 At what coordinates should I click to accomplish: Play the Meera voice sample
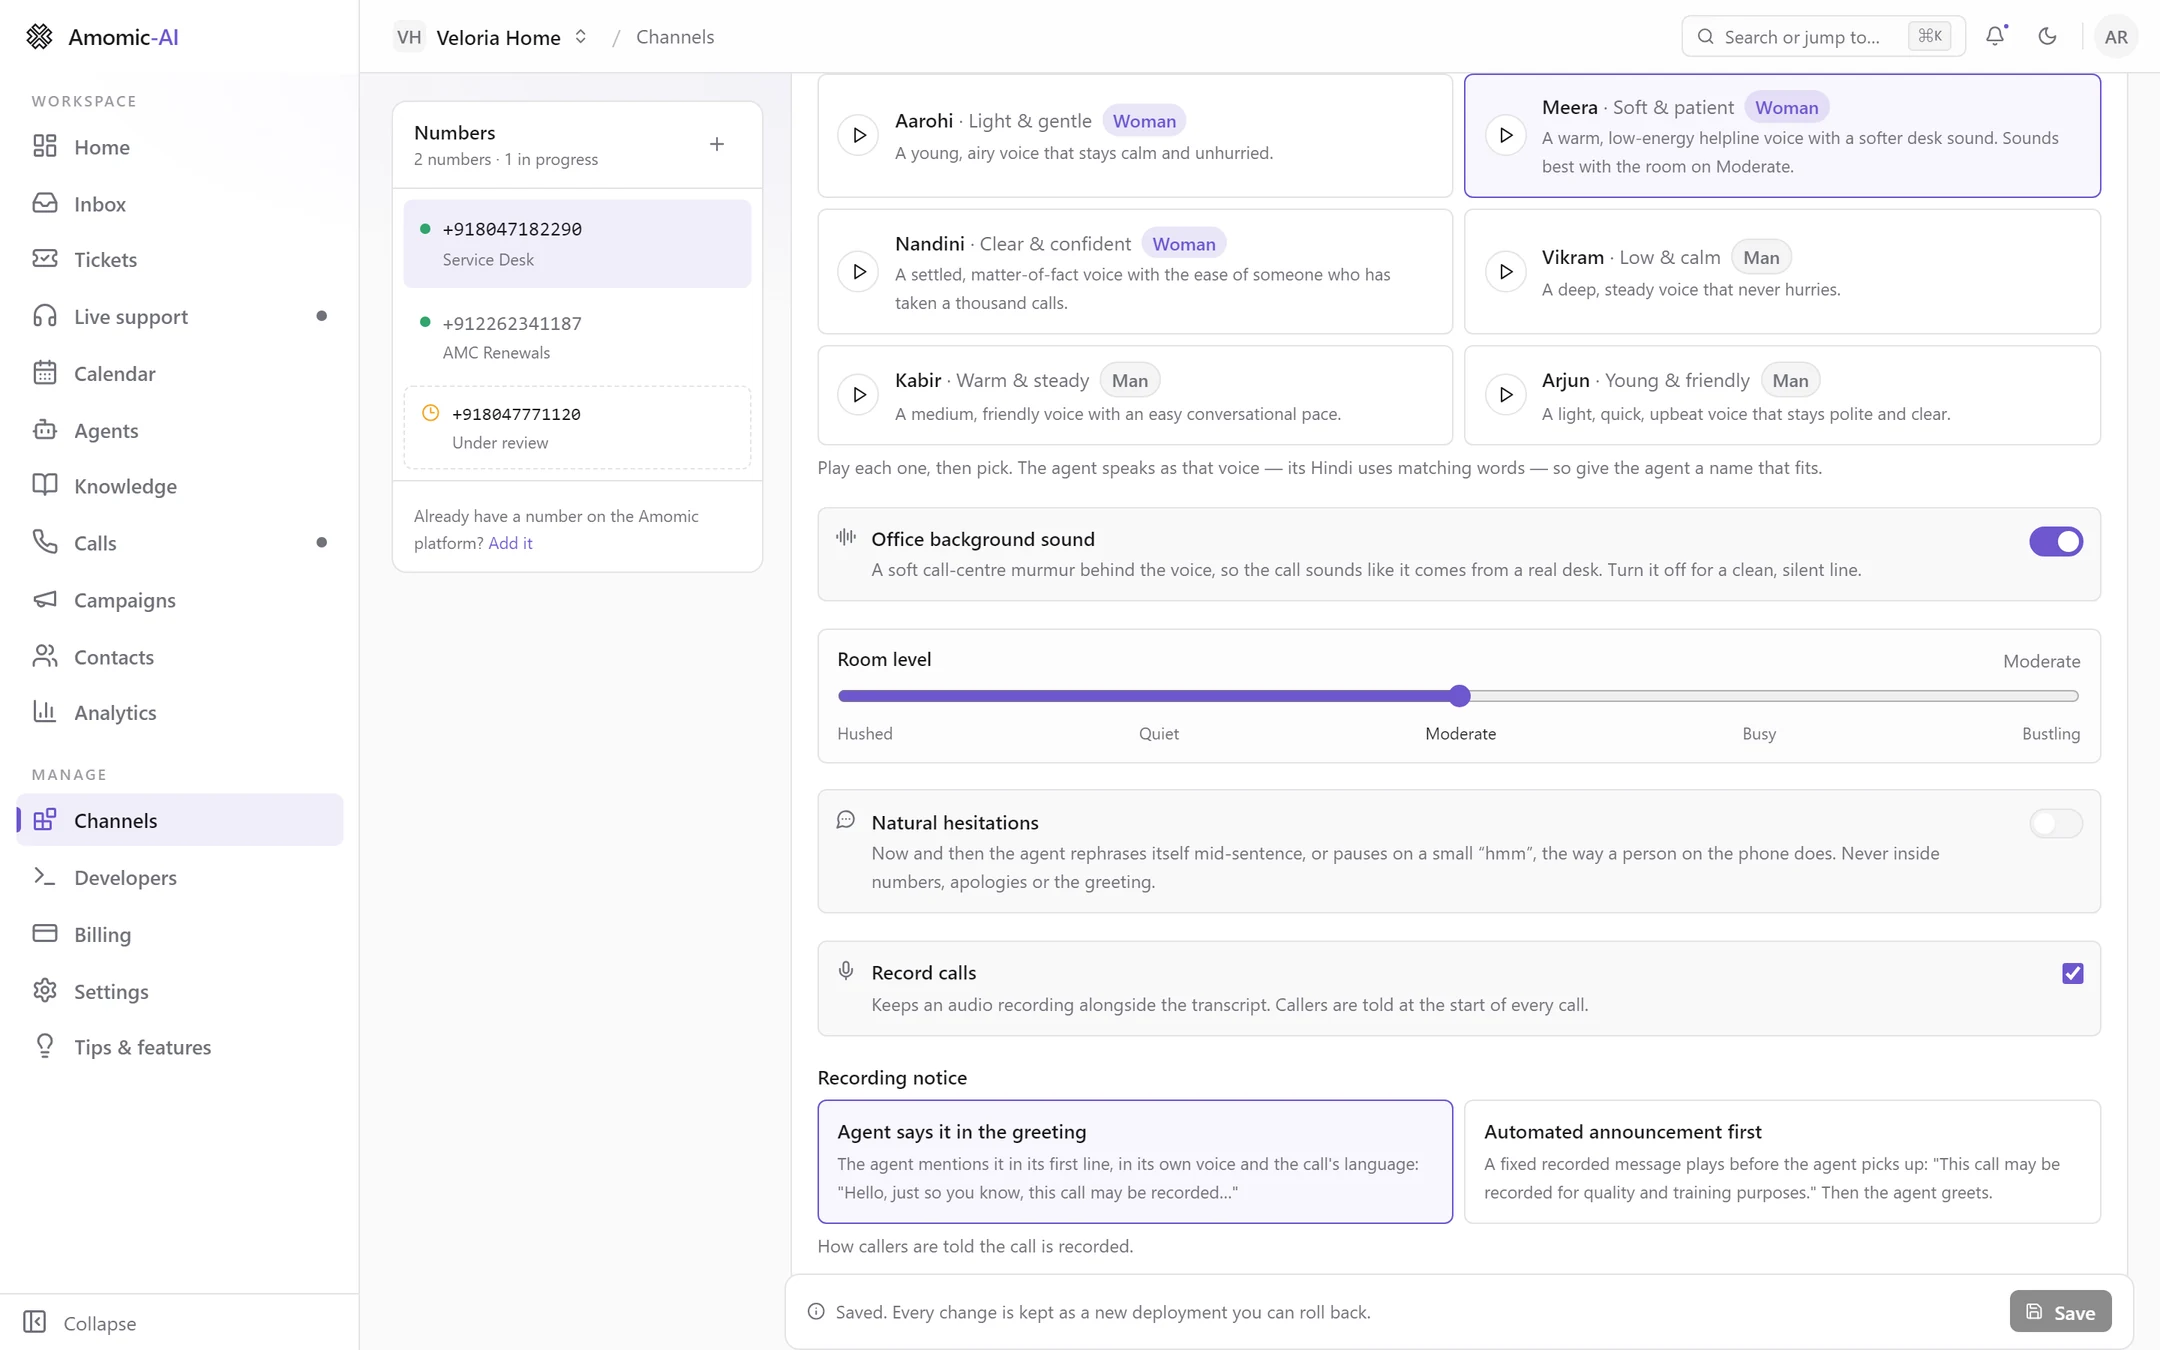click(1505, 135)
